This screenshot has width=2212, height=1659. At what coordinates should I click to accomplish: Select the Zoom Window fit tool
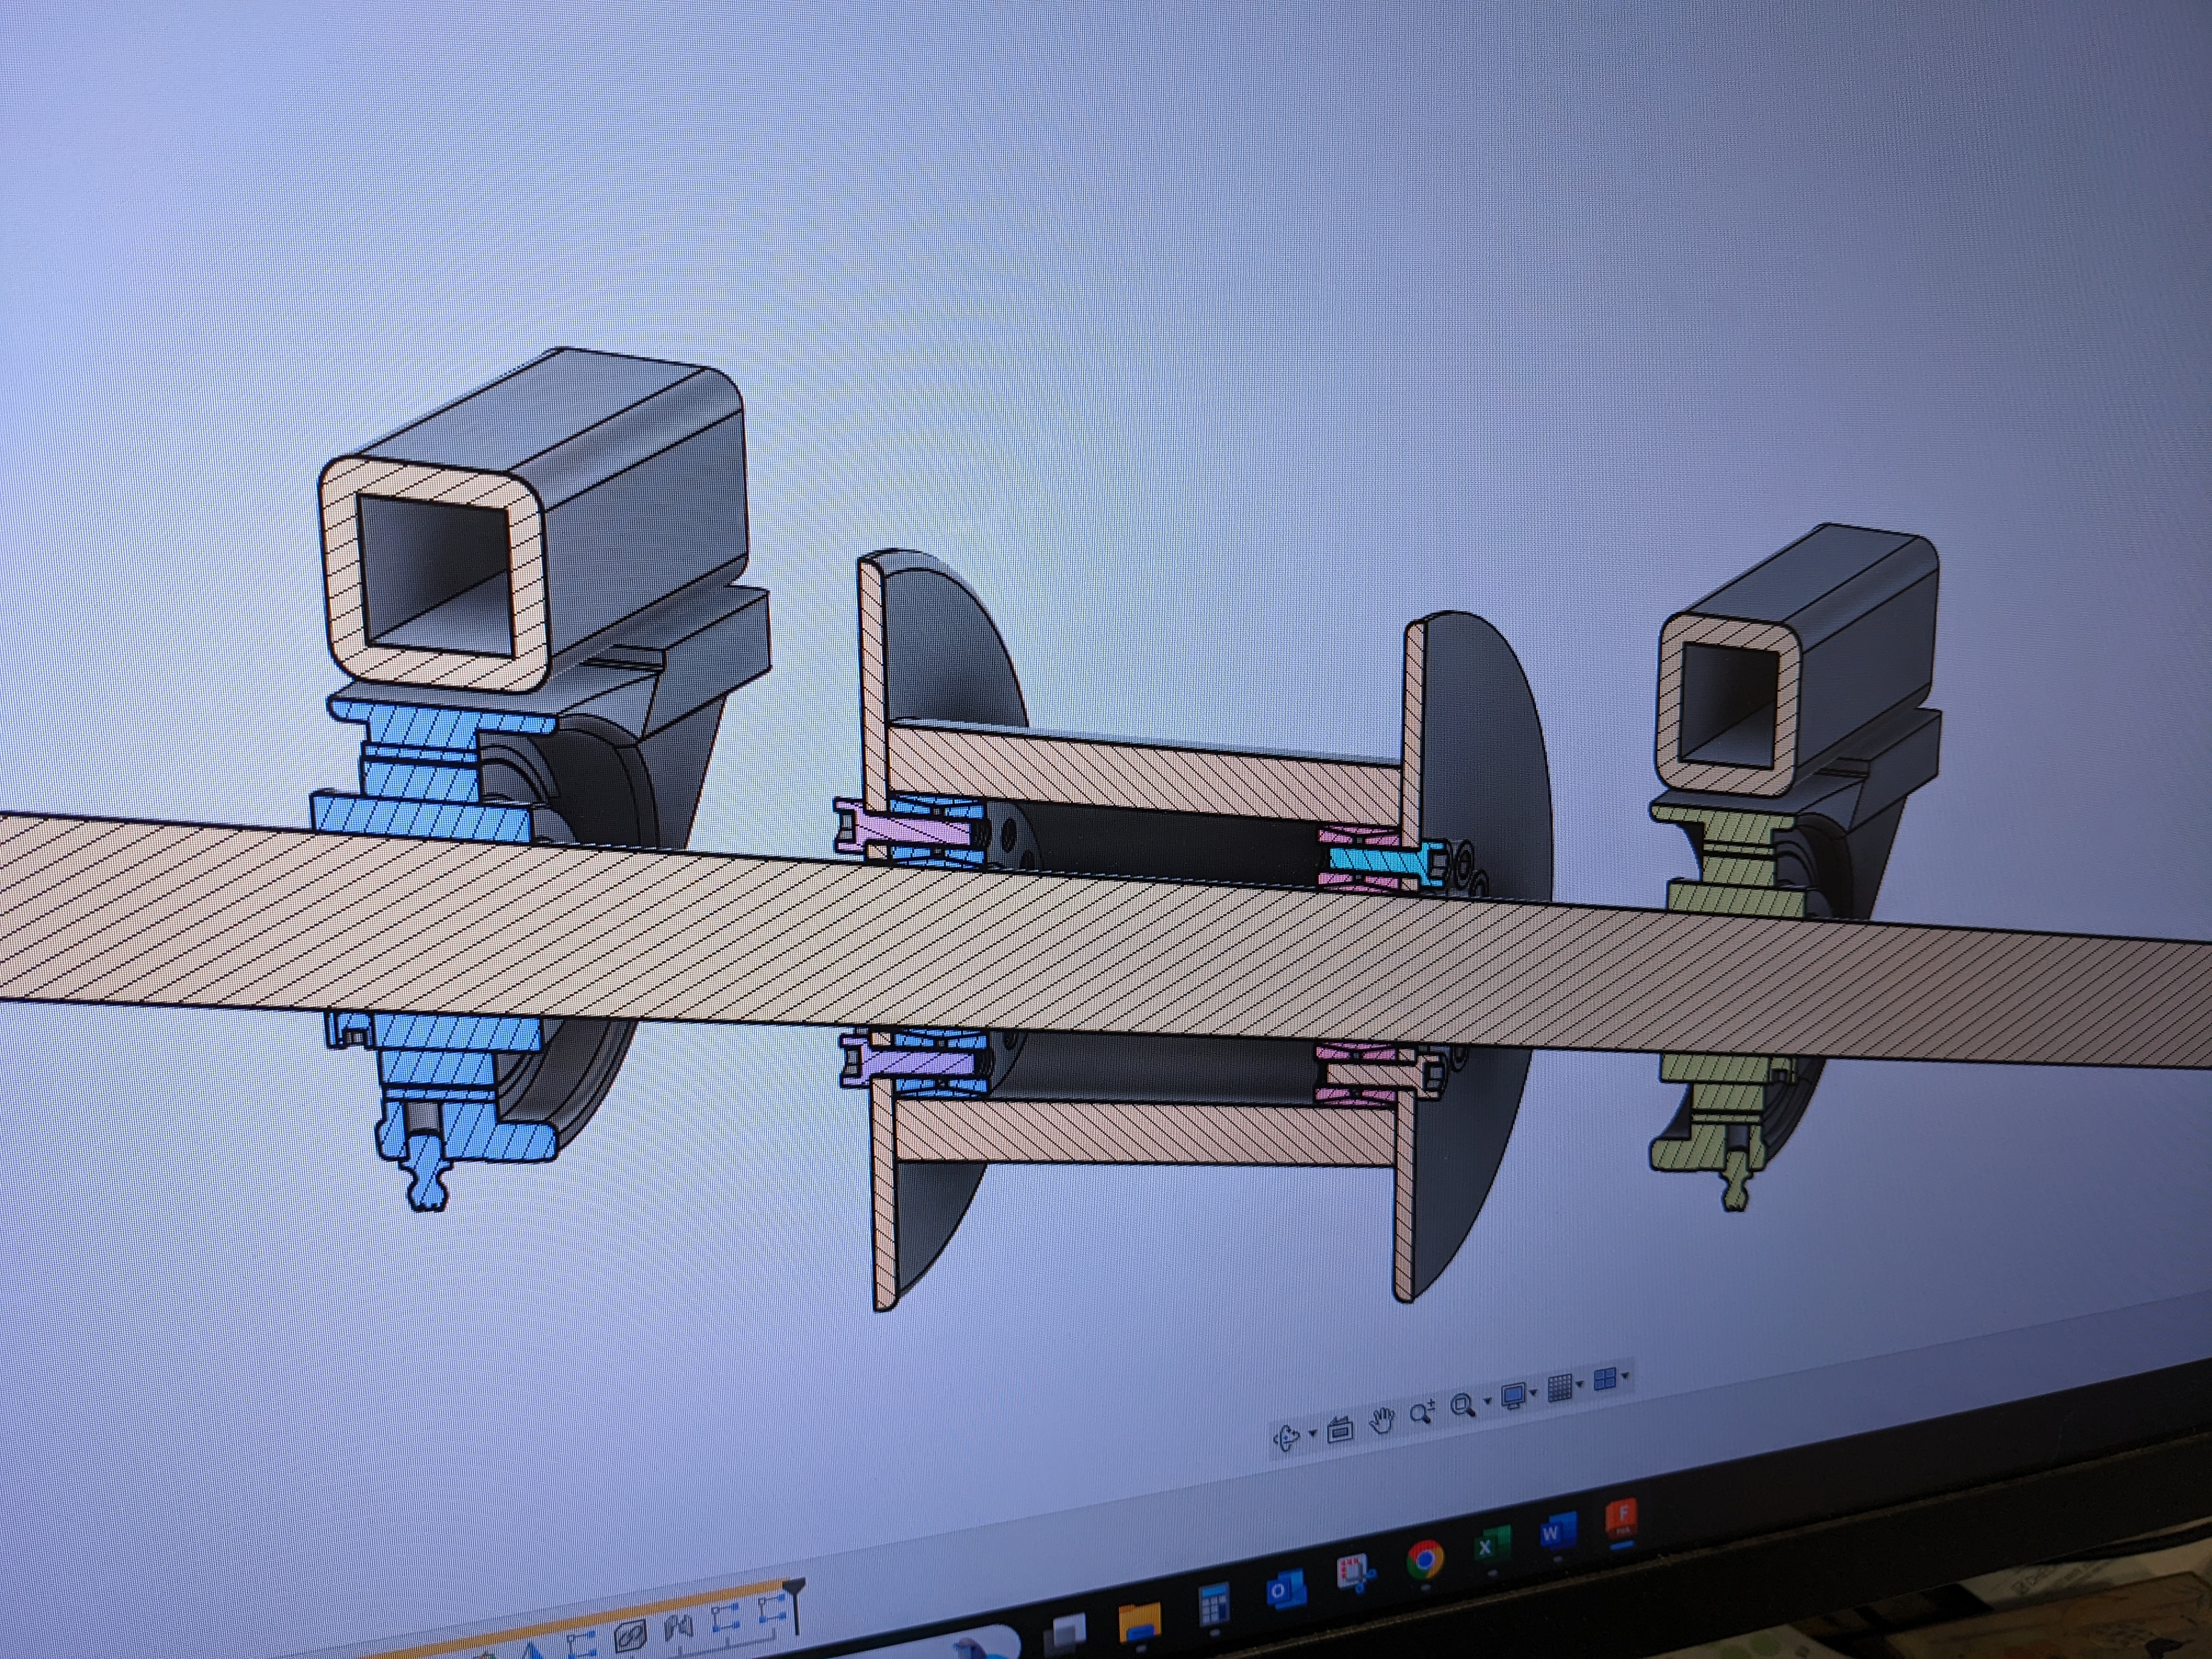click(1463, 1405)
